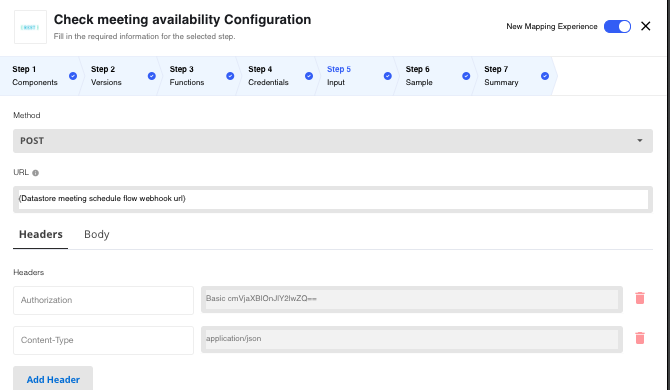Click the 'Check meeting availability Configuration' title
670x390 pixels.
[182, 20]
